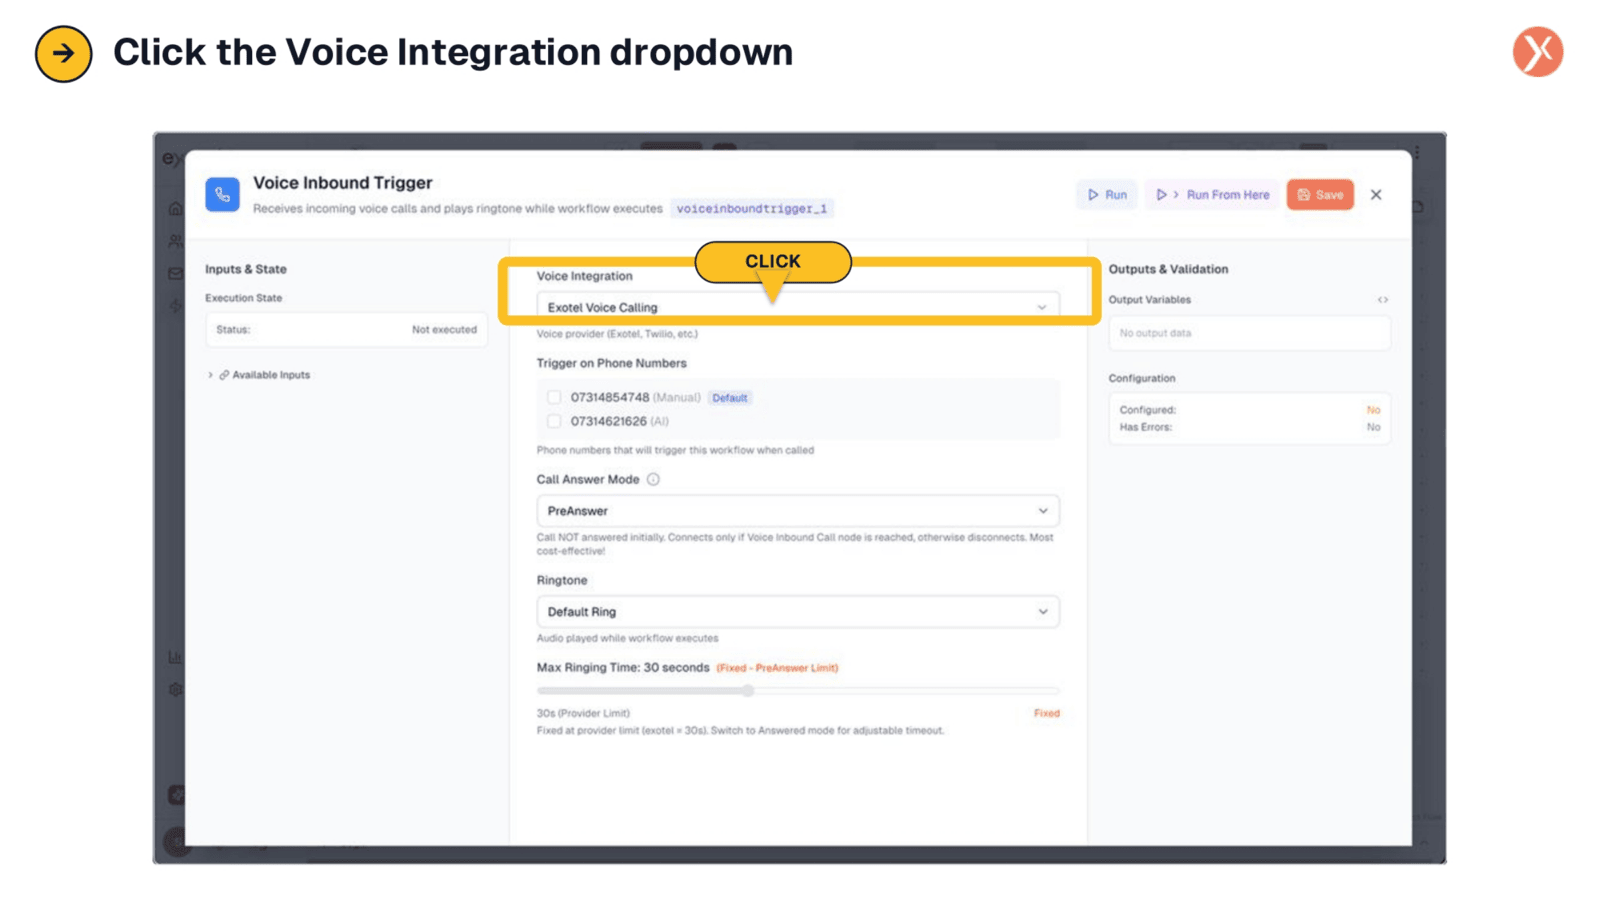Click the Status Not executed field
1600x900 pixels.
tap(346, 330)
